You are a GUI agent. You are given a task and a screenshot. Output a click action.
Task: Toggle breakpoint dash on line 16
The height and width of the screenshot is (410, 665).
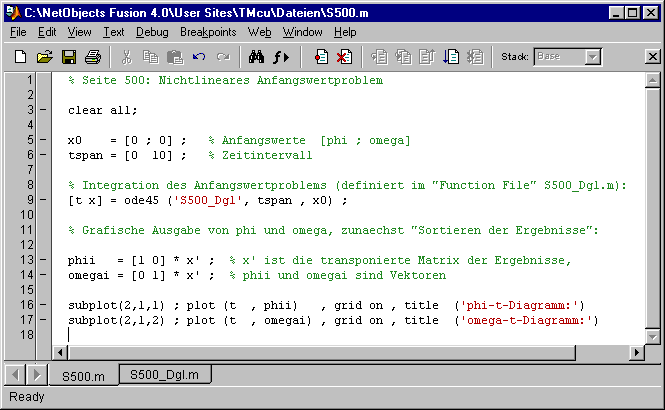coord(43,305)
